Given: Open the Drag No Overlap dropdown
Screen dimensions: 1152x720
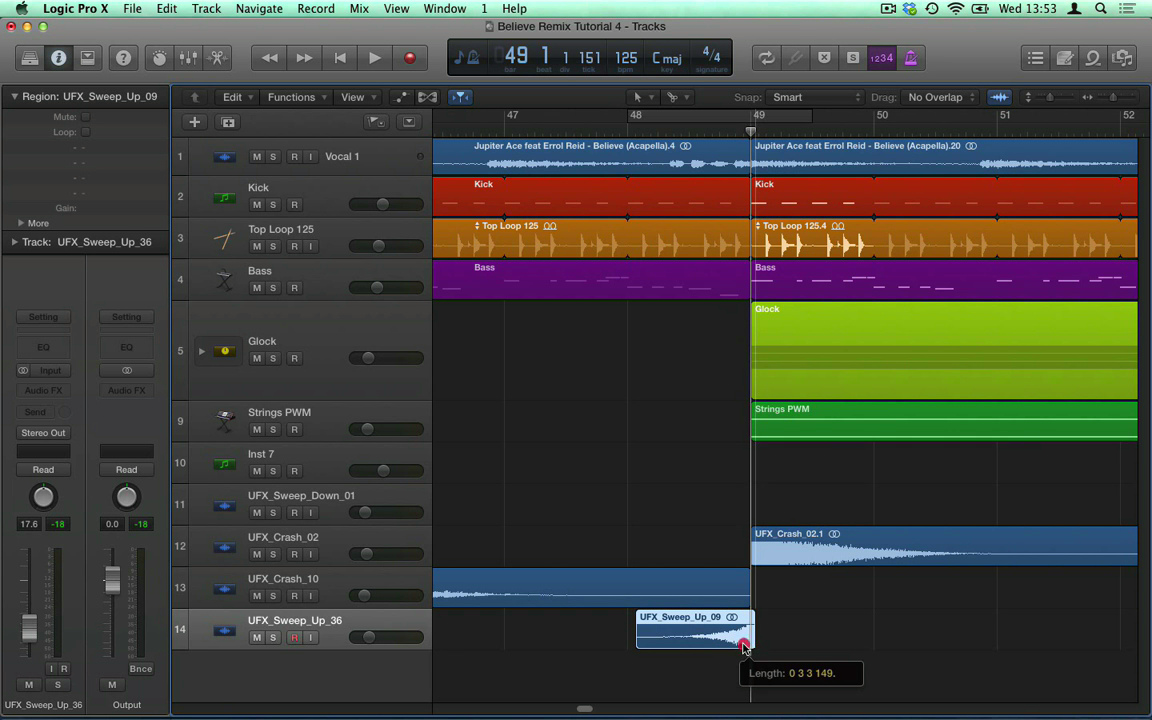Looking at the screenshot, I should [x=940, y=97].
